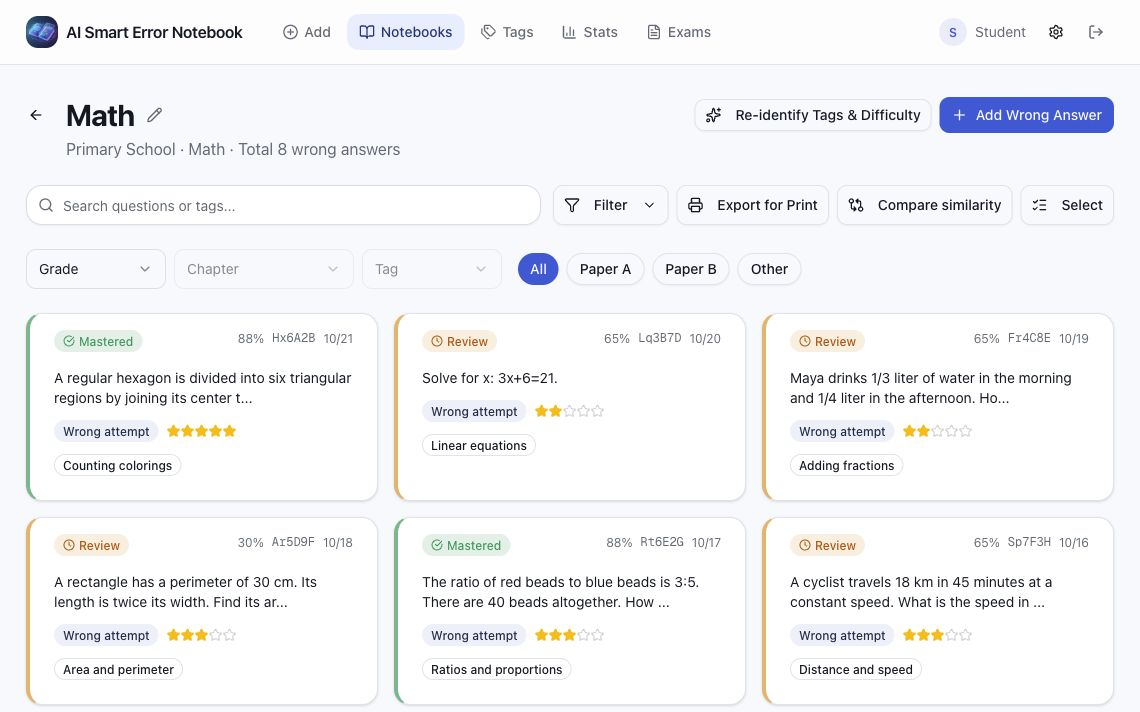Open the Tag dropdown
Screen dimensions: 1140x712
coord(432,269)
